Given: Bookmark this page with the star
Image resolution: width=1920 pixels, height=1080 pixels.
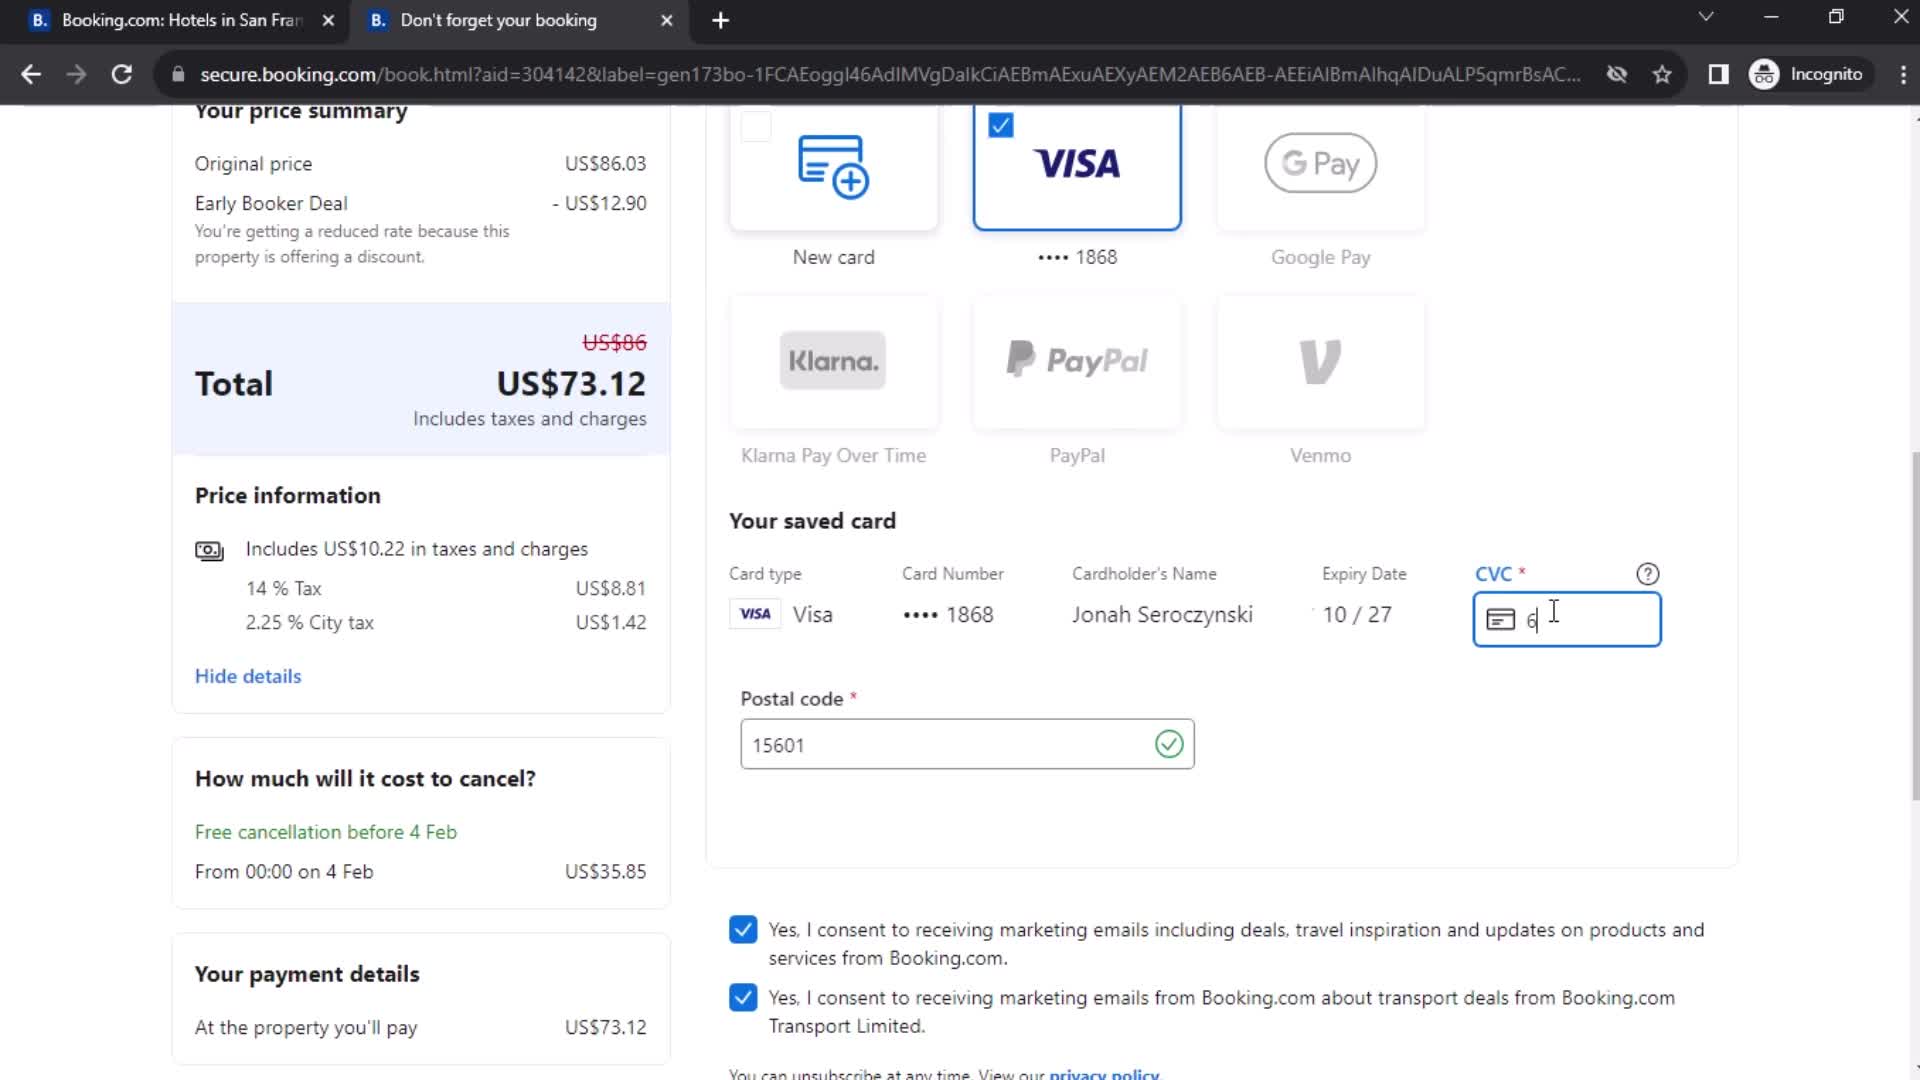Looking at the screenshot, I should [x=1662, y=74].
